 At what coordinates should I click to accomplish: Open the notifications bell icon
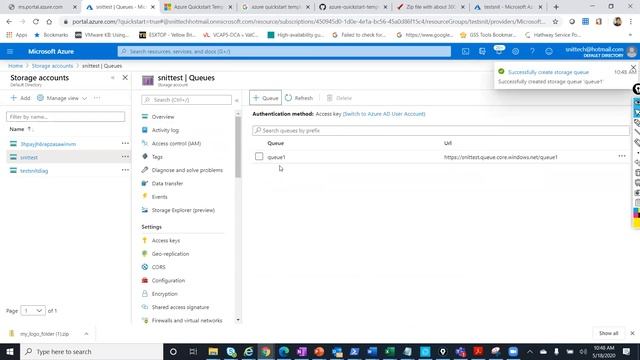coord(499,51)
